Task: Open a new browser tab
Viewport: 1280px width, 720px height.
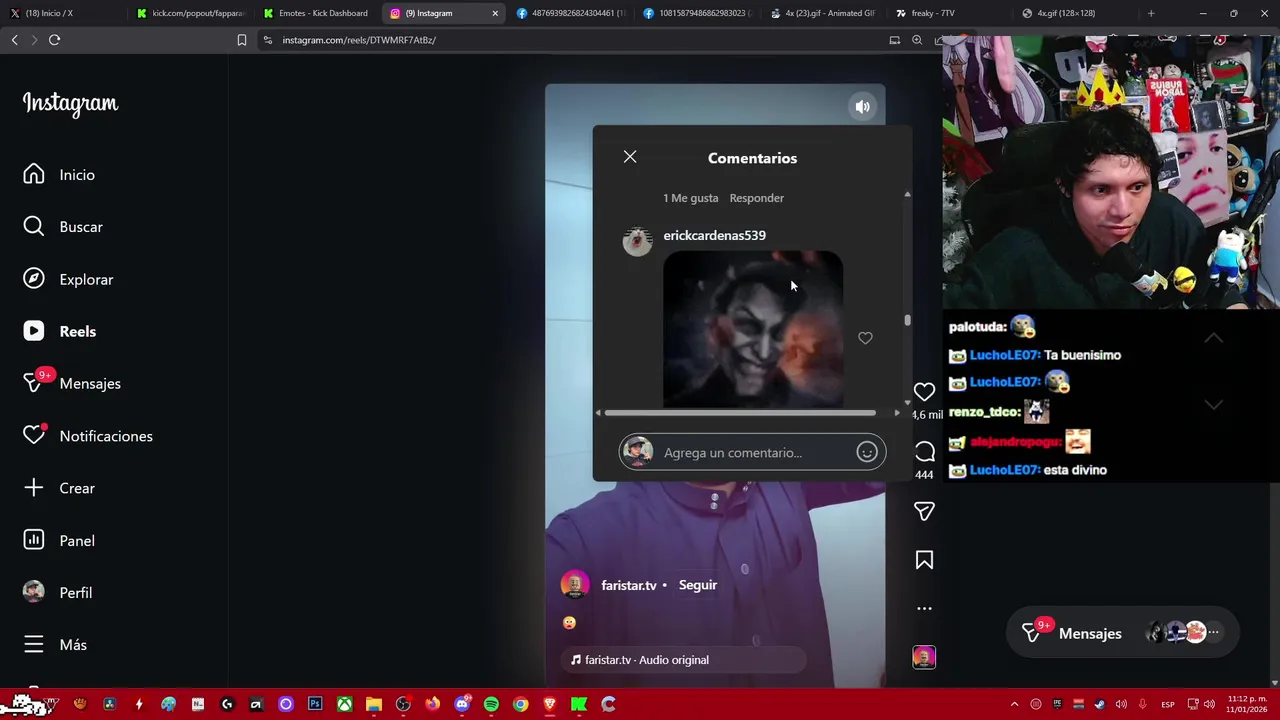Action: (x=1151, y=13)
